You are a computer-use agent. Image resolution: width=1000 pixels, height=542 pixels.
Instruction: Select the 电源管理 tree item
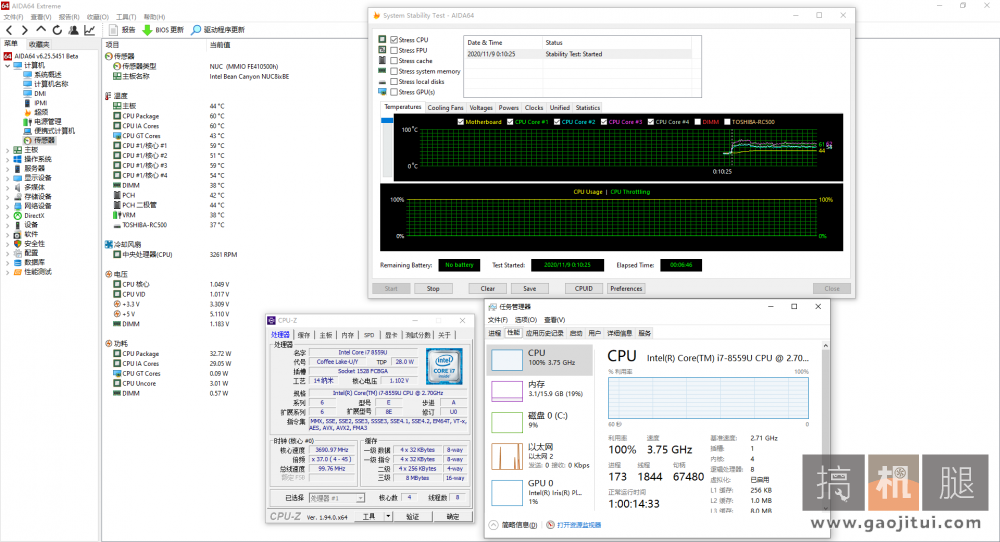[42, 122]
